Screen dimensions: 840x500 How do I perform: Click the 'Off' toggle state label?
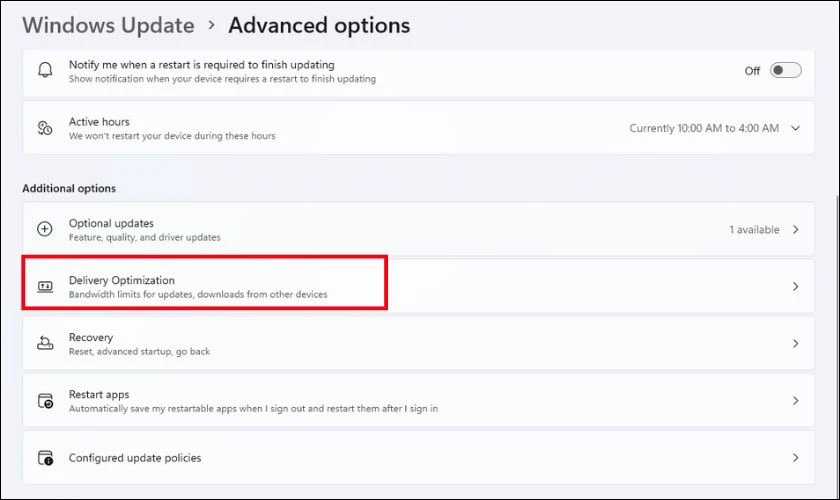[752, 71]
